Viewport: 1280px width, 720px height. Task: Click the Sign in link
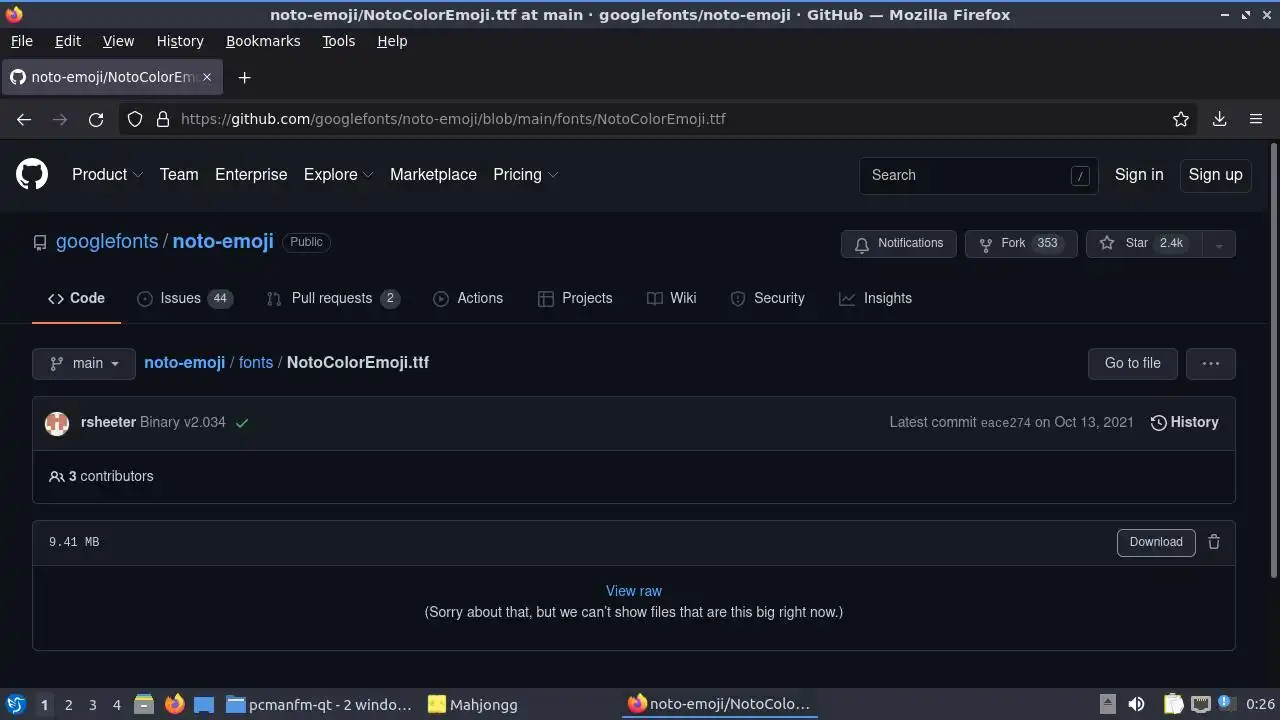click(1139, 174)
